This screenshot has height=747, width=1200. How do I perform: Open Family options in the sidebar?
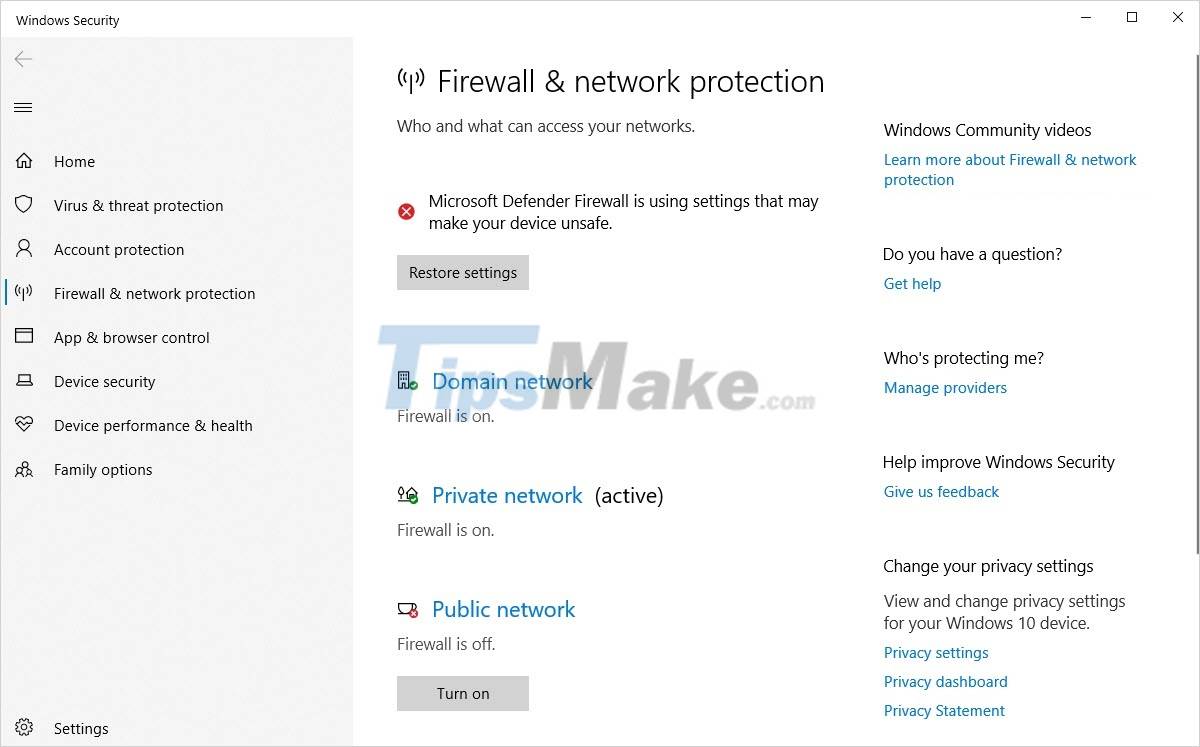pyautogui.click(x=103, y=469)
